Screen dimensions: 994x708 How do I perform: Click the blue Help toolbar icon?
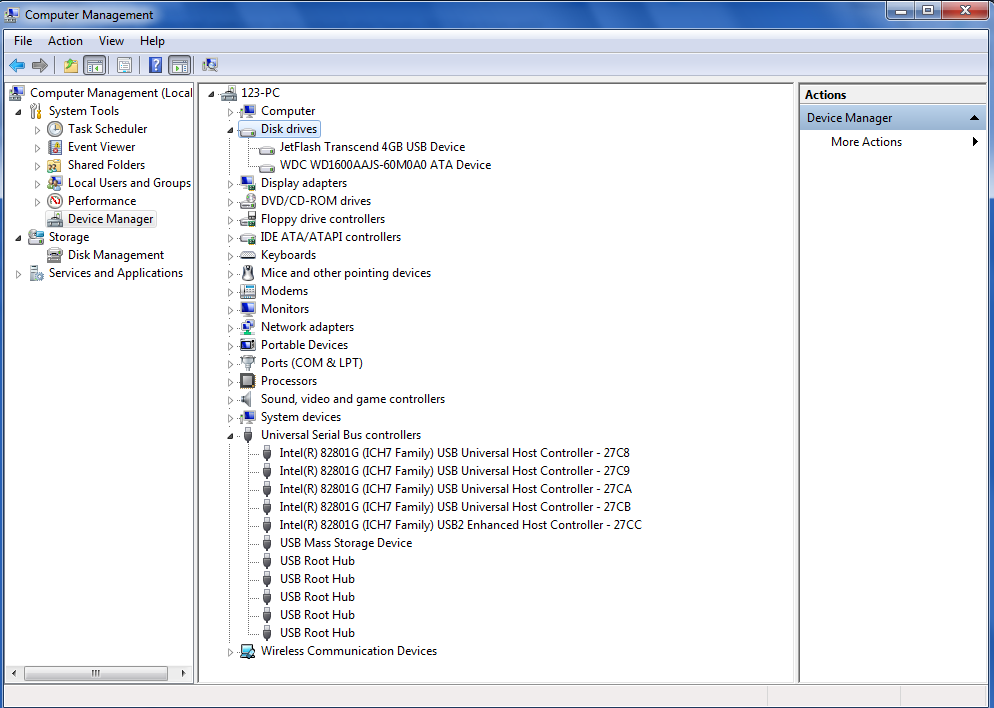[x=155, y=65]
